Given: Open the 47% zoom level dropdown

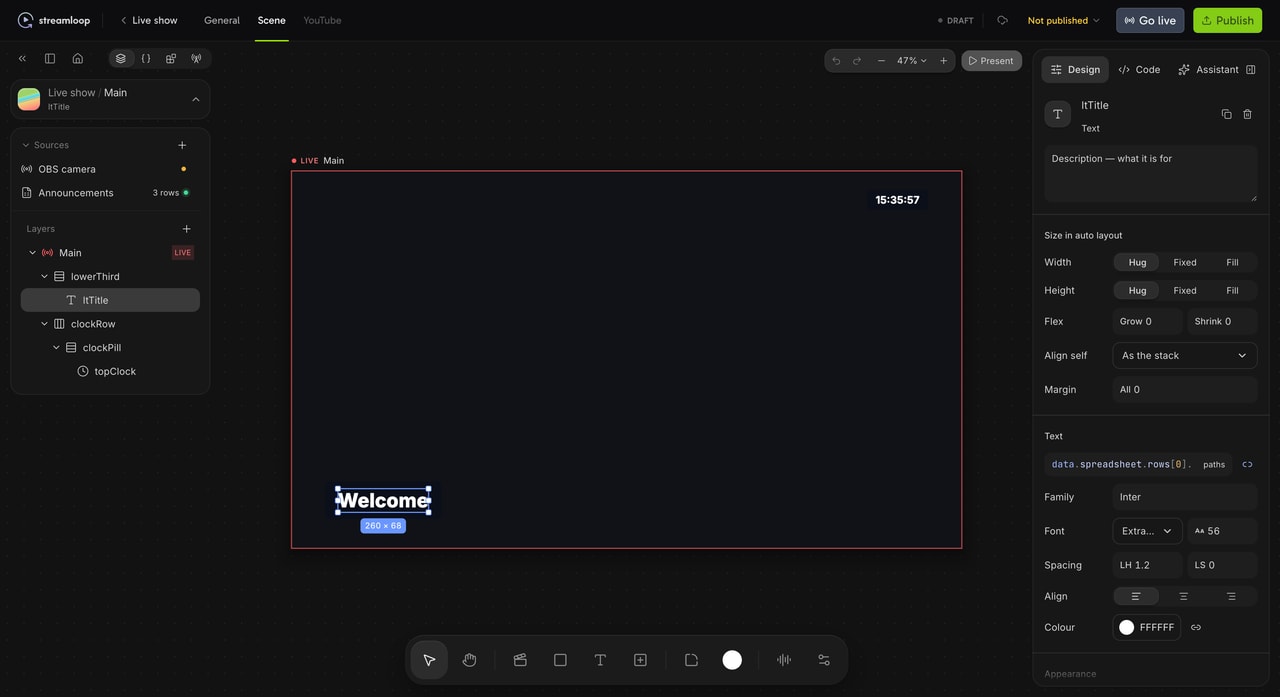Looking at the screenshot, I should coord(911,61).
